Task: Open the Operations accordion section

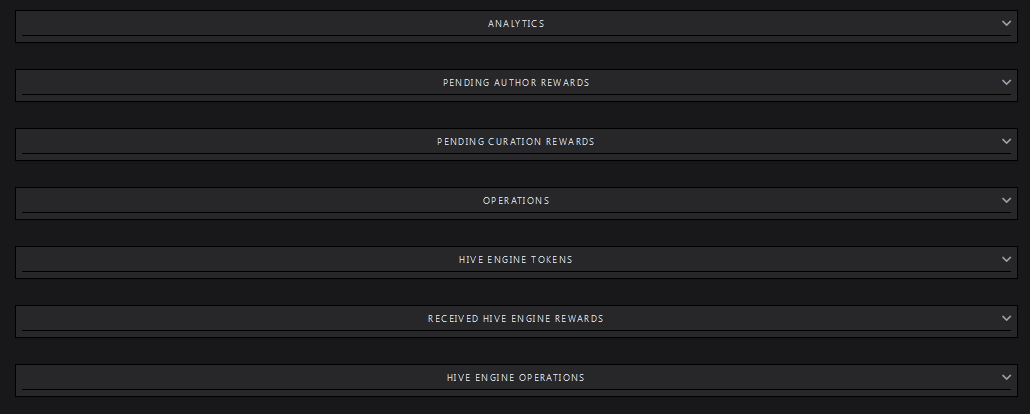Action: pyautogui.click(x=516, y=204)
